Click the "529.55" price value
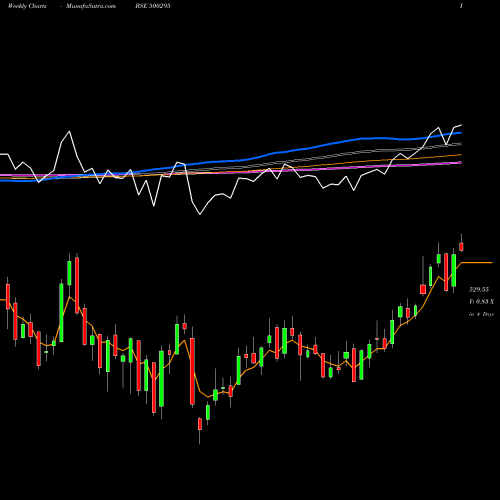Screen dimensions: 500x500 tap(479, 289)
